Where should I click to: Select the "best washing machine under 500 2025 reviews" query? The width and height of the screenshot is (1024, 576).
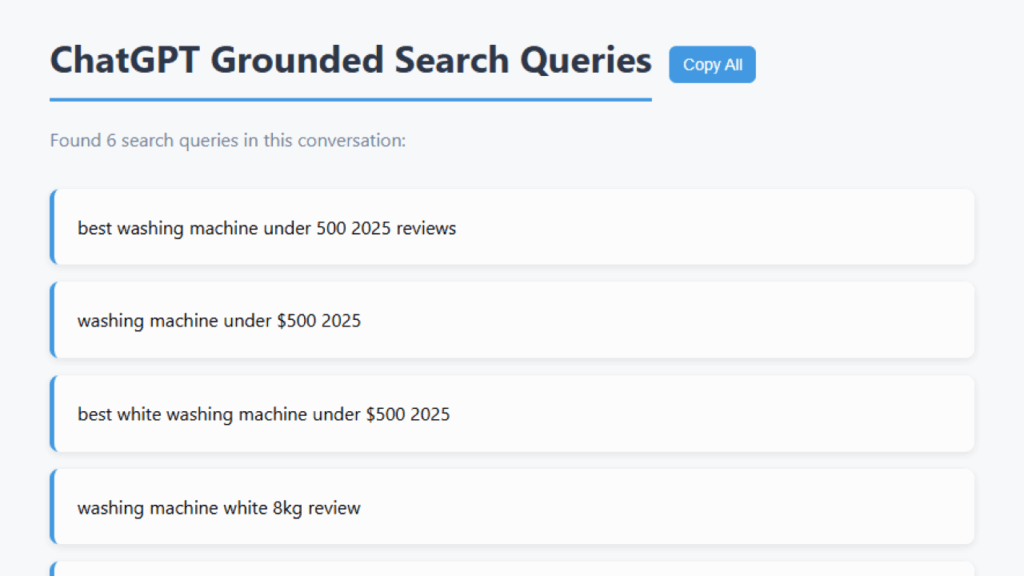[512, 227]
